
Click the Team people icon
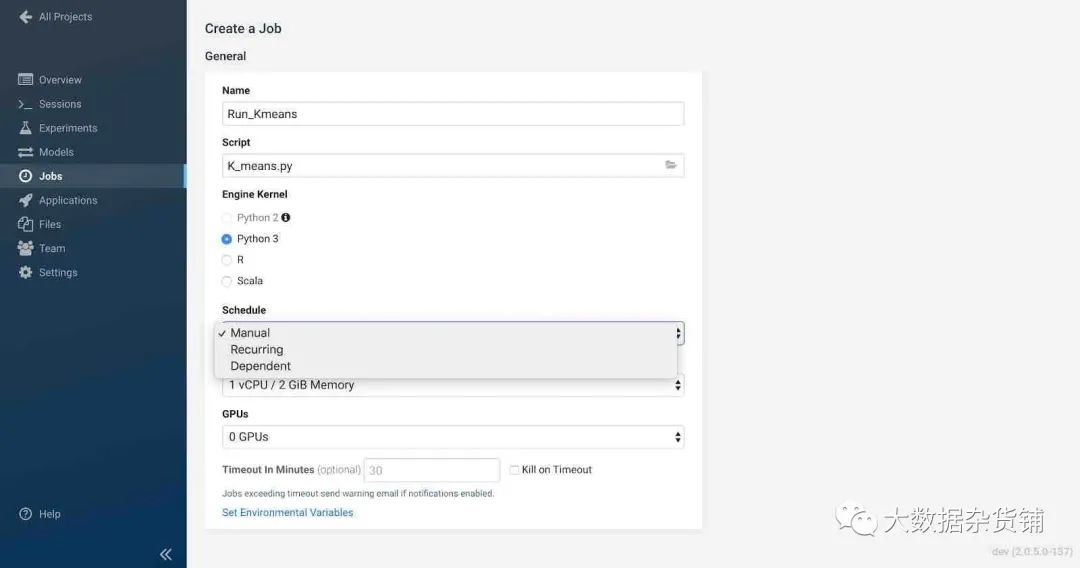click(25, 248)
